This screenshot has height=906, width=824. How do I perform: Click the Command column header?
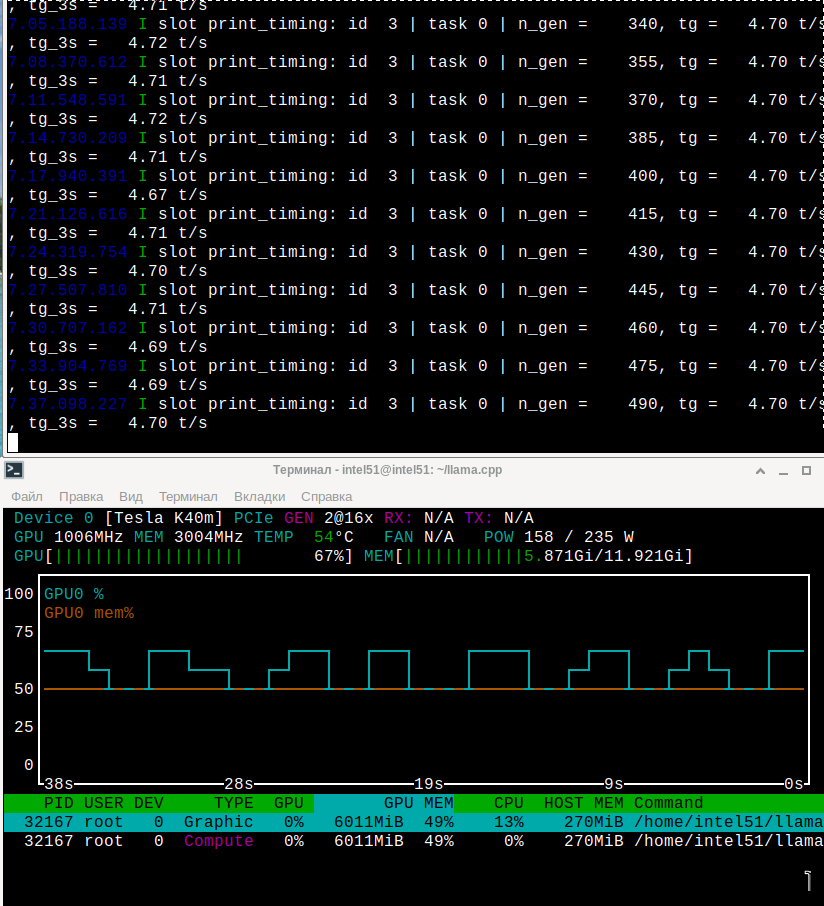tap(669, 803)
